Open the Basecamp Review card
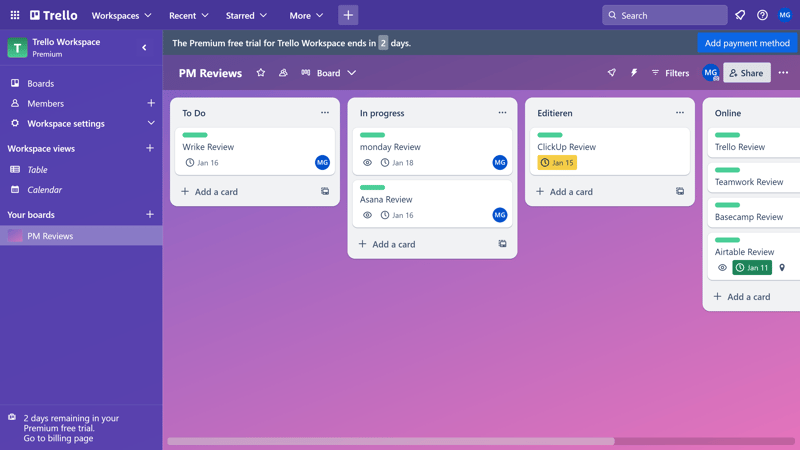Image resolution: width=800 pixels, height=450 pixels. tap(754, 212)
